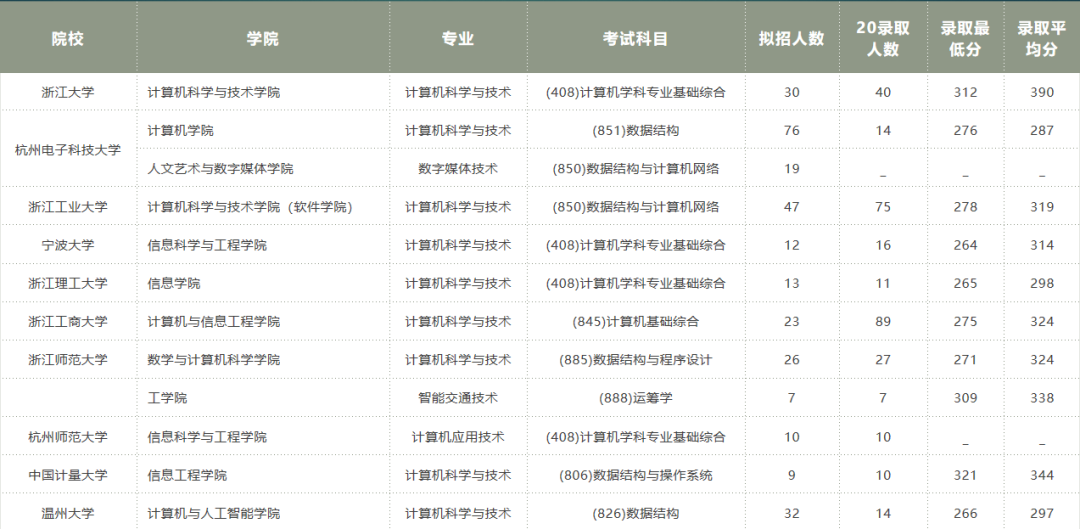Select the 杭州电子科技大学 cell
The width and height of the screenshot is (1080, 529).
click(68, 149)
